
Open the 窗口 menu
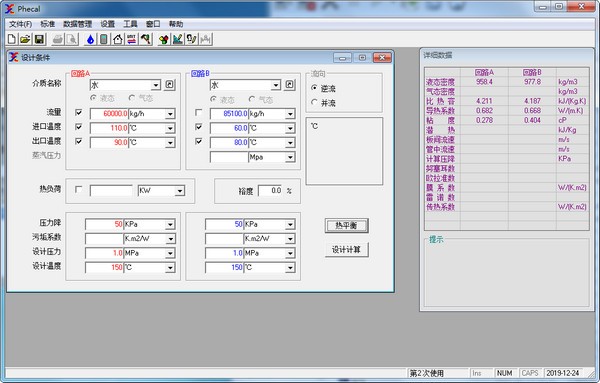[x=153, y=24]
